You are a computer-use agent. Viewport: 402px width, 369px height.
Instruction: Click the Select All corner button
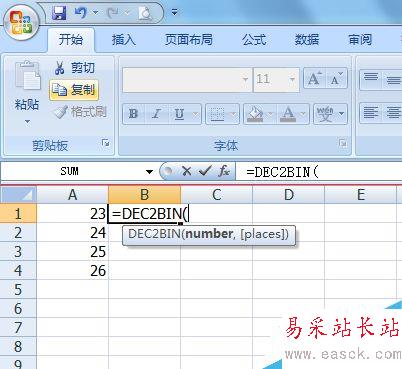(18, 194)
